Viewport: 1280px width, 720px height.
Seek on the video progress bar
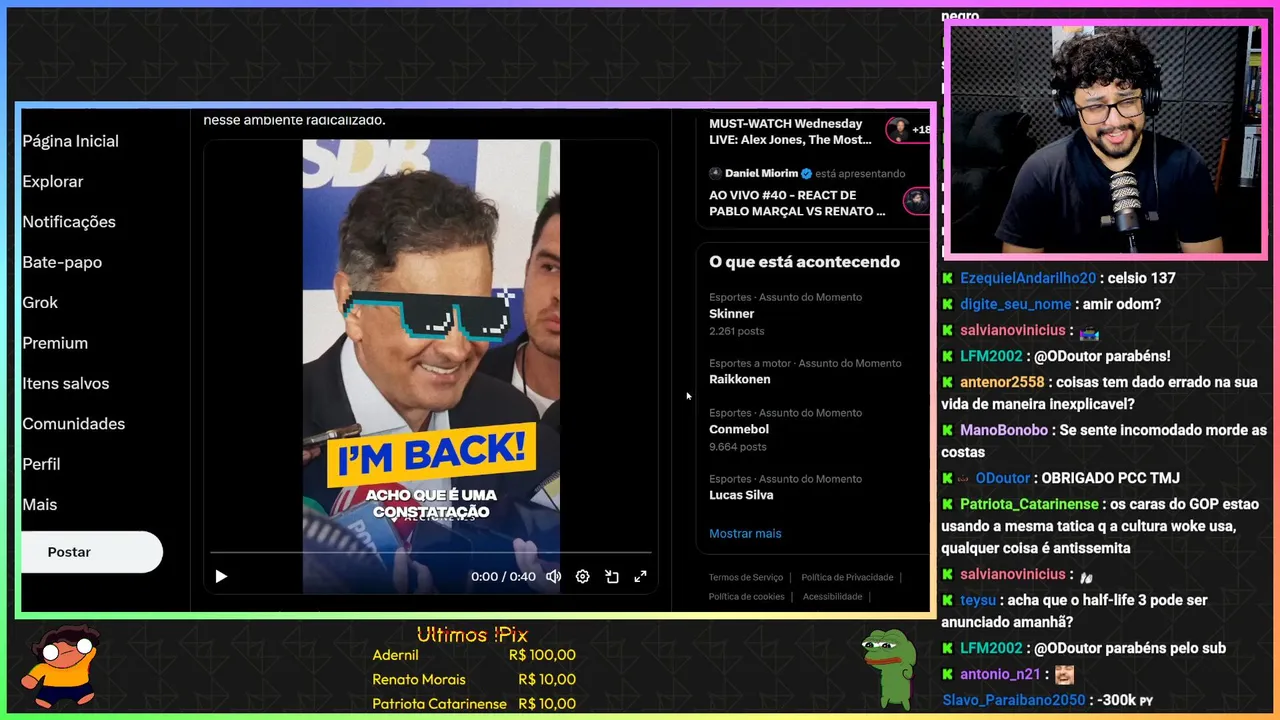[x=430, y=552]
